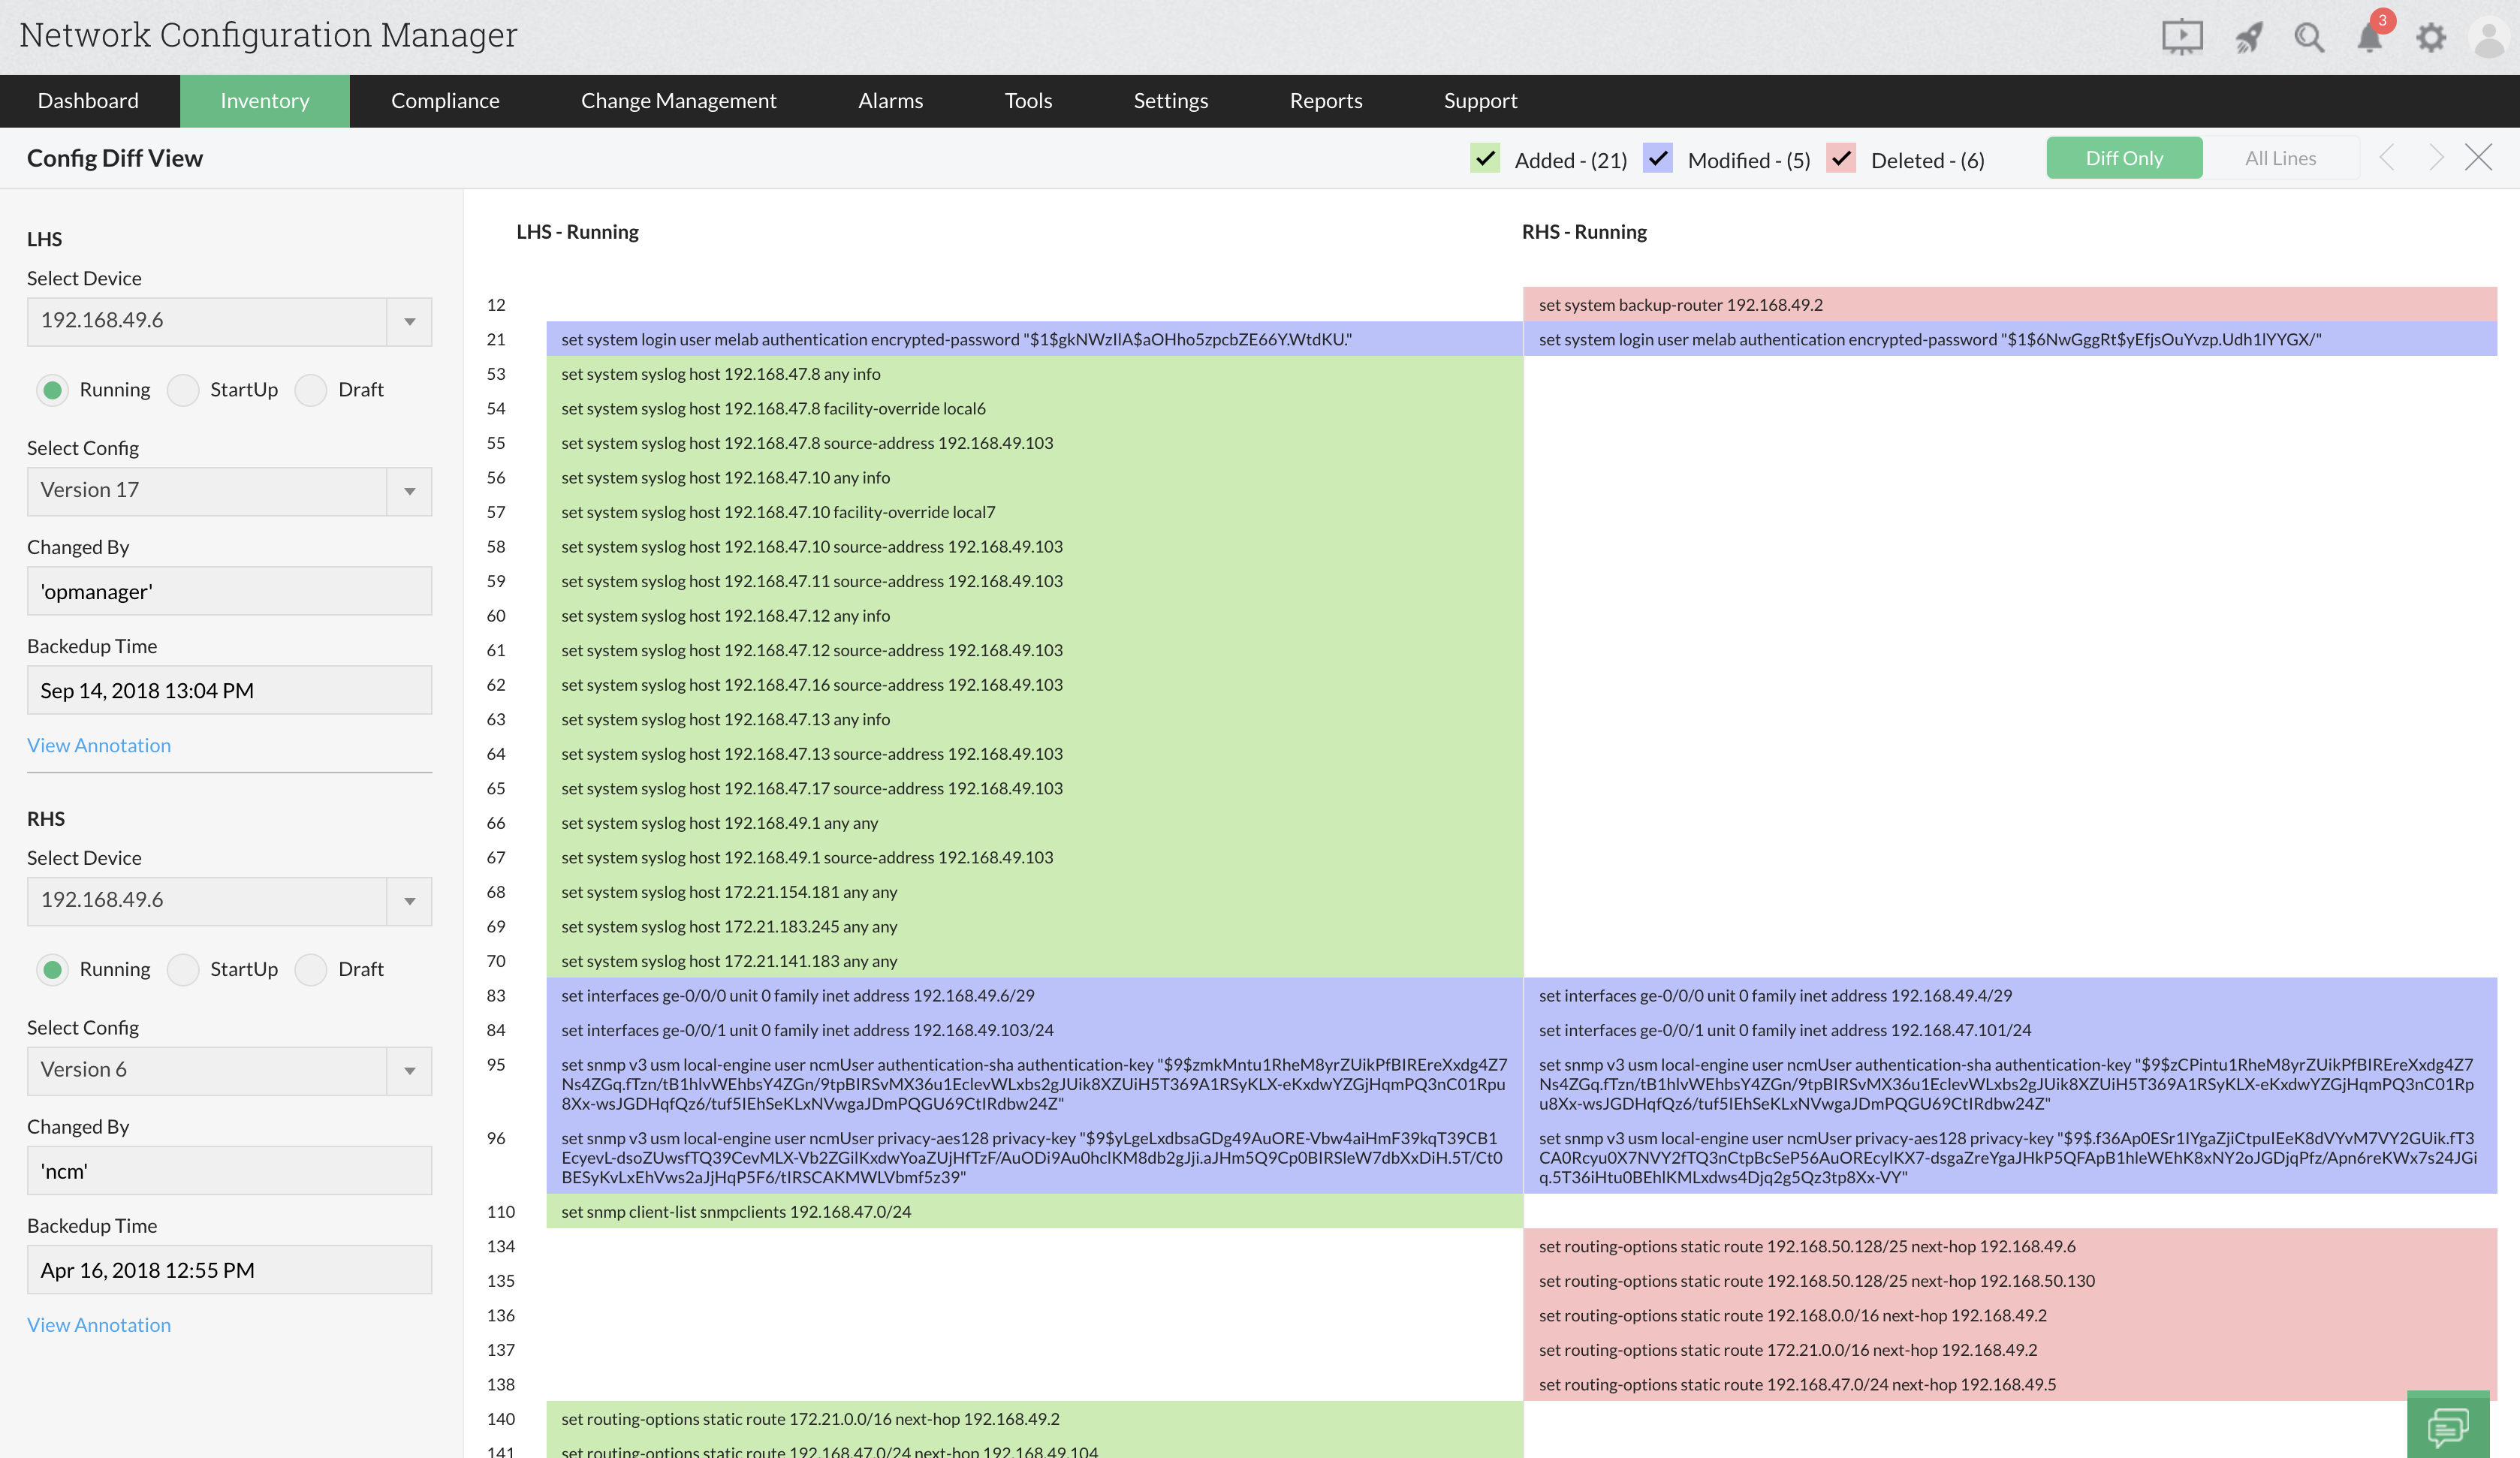Screen dimensions: 2520x1458
Task: Click the Dashboard navigation icon
Action: tap(89, 99)
